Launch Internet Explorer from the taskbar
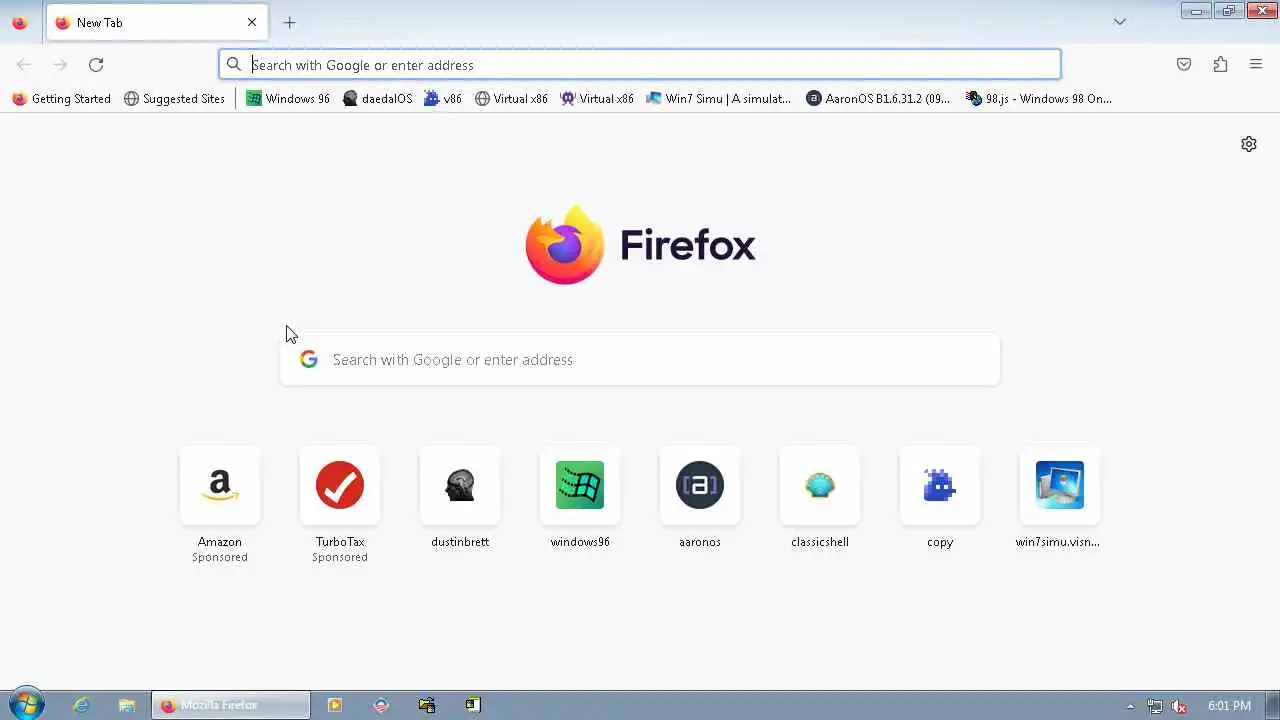Screen dimensions: 1280x720 pos(81,705)
